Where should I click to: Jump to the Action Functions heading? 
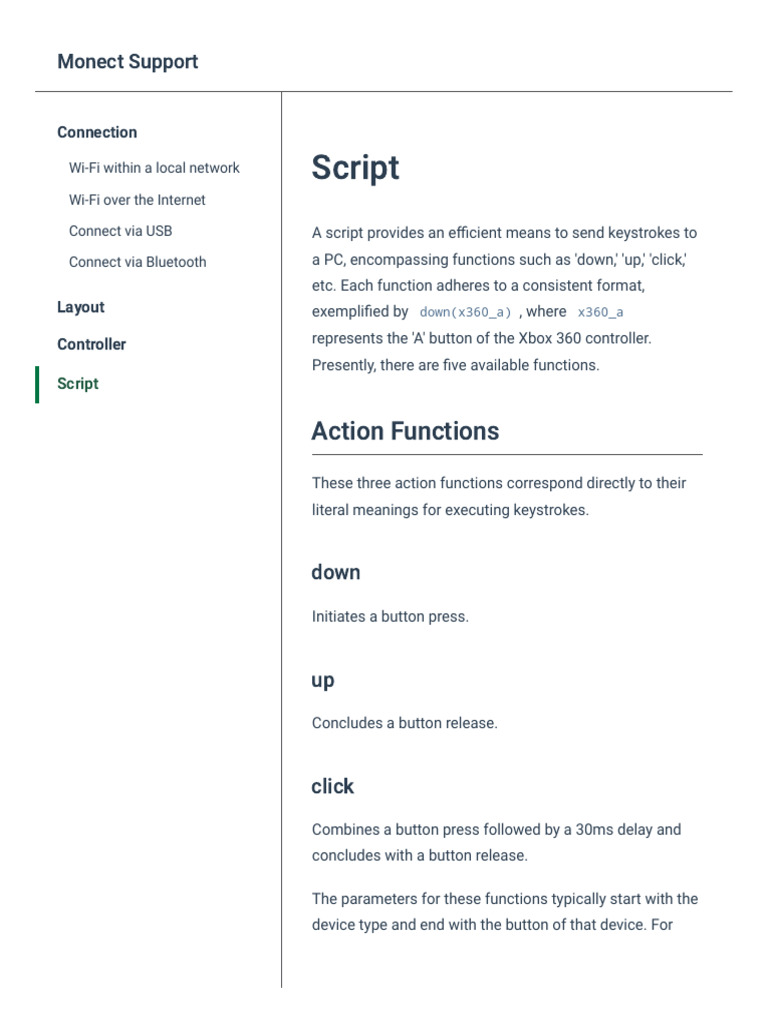(405, 431)
